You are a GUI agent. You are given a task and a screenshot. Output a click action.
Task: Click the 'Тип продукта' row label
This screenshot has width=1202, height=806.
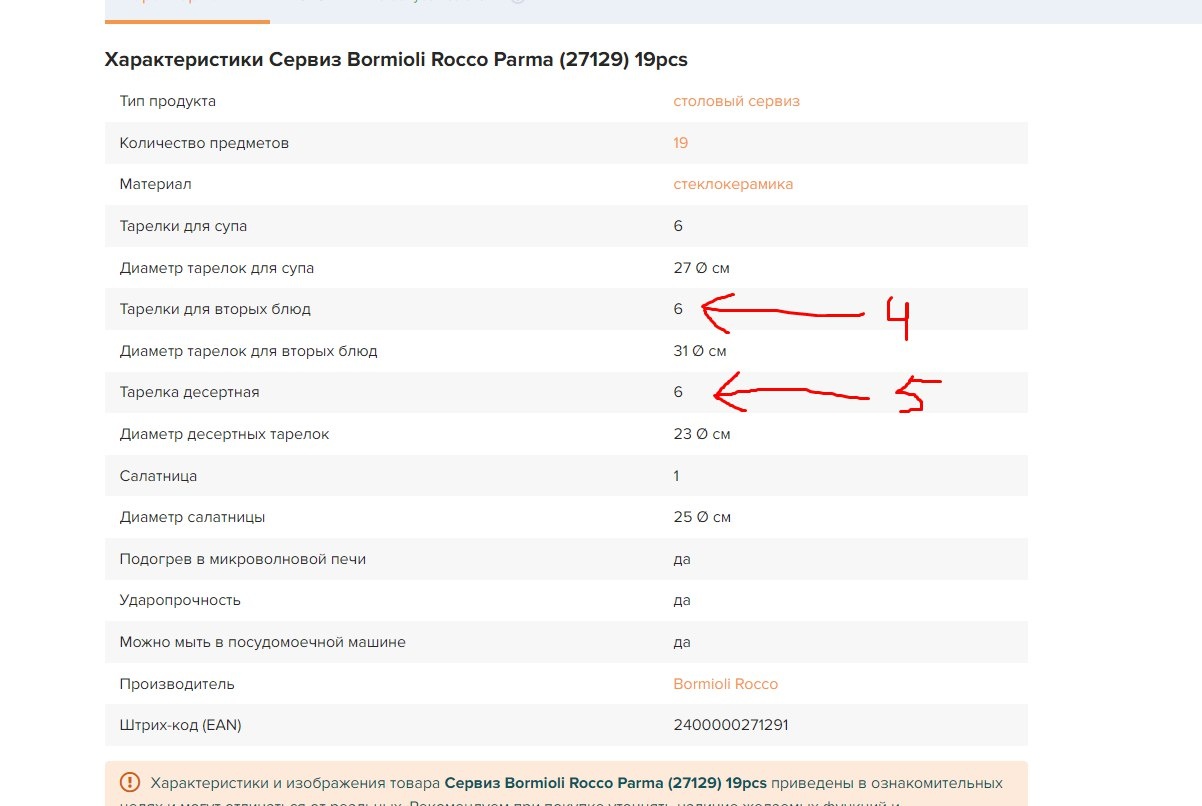click(x=167, y=101)
